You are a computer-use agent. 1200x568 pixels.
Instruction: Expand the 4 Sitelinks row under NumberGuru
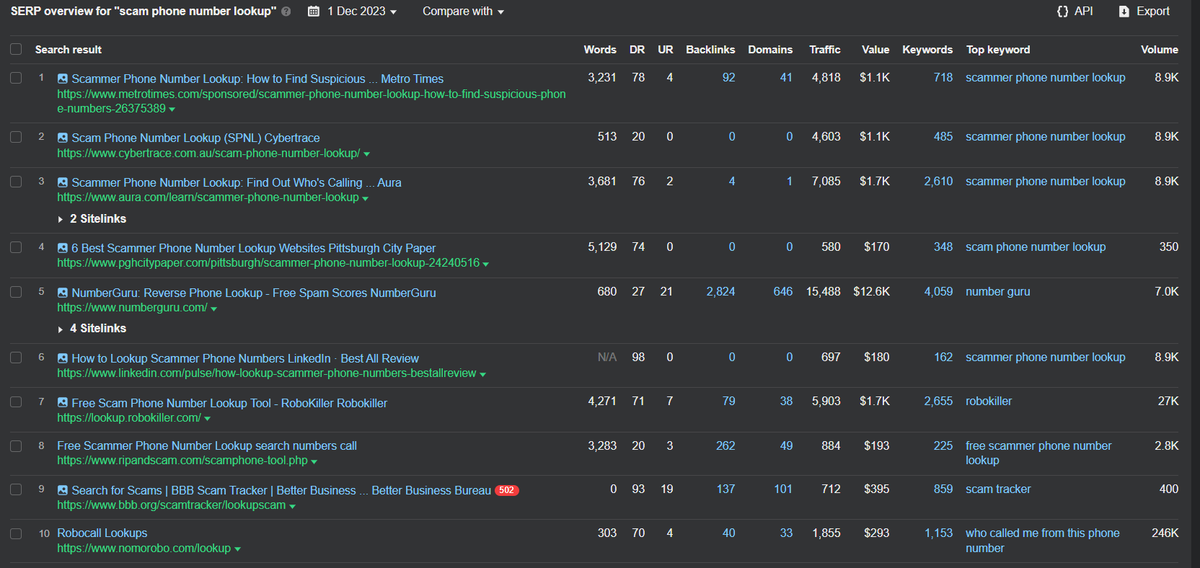pos(92,329)
